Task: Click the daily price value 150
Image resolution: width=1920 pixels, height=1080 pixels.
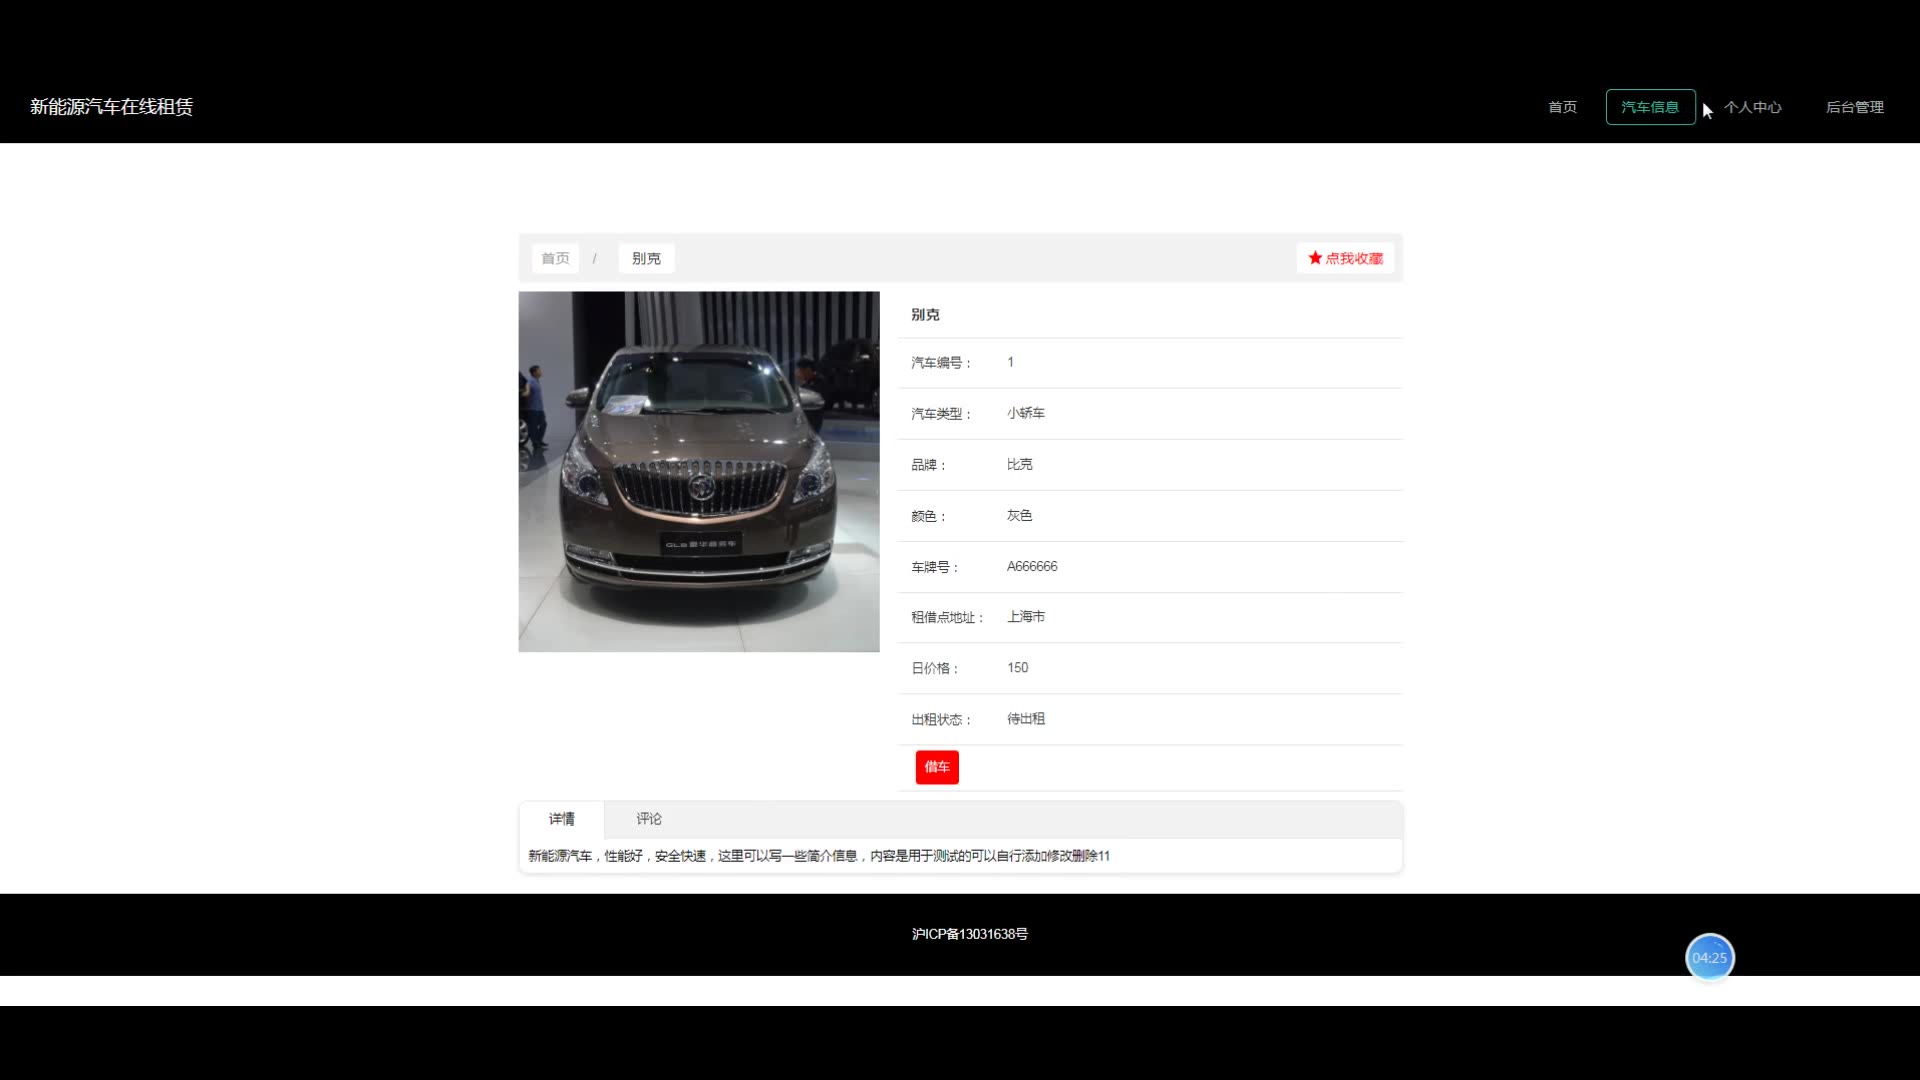Action: [x=1017, y=668]
